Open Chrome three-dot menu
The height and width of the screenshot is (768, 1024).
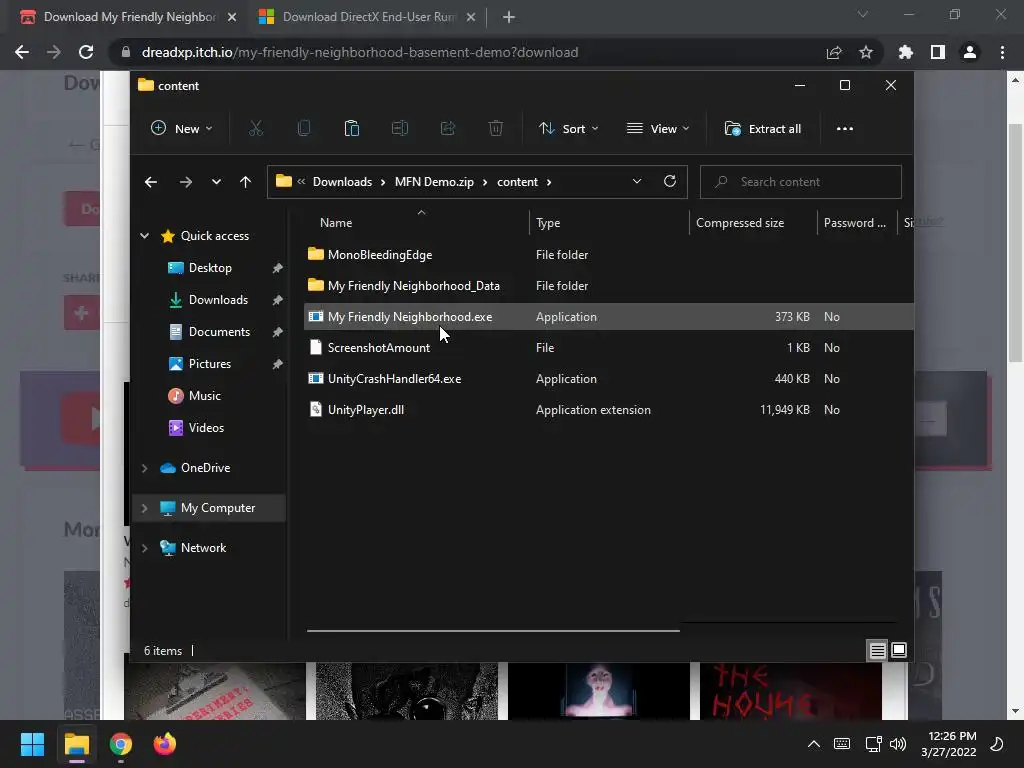click(x=1002, y=52)
